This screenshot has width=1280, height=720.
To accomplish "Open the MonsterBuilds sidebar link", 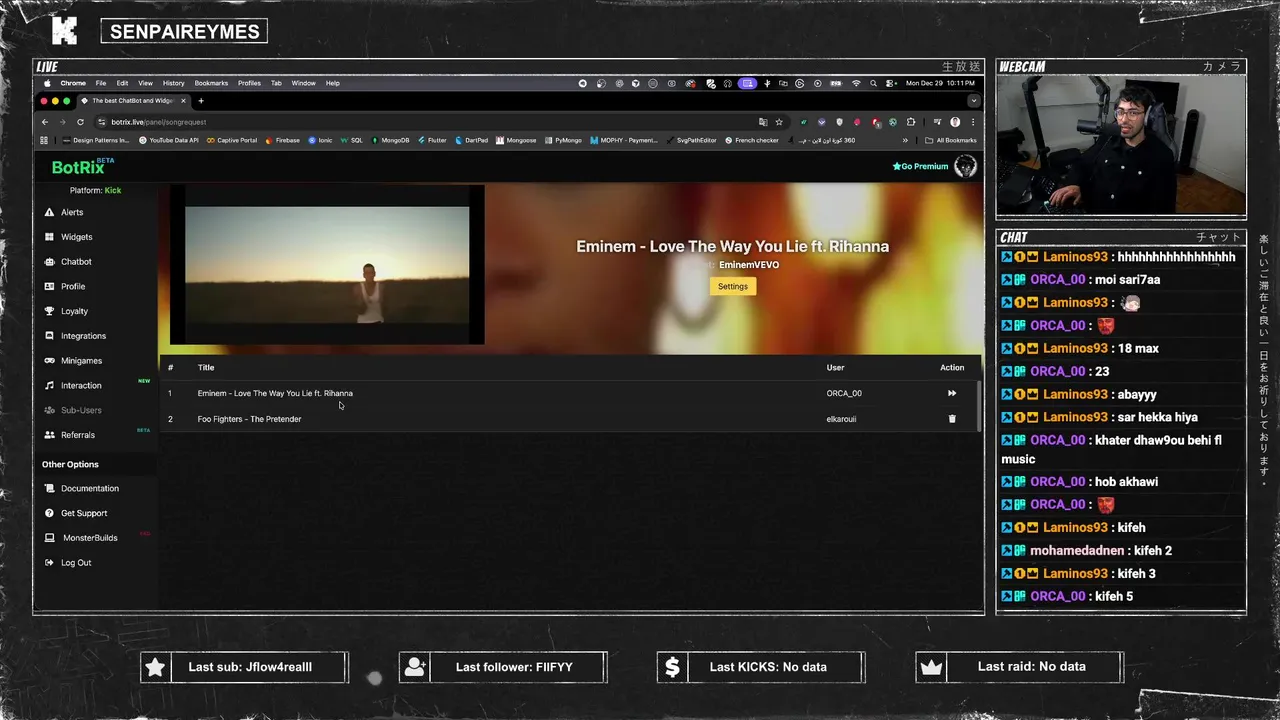I will (x=90, y=538).
